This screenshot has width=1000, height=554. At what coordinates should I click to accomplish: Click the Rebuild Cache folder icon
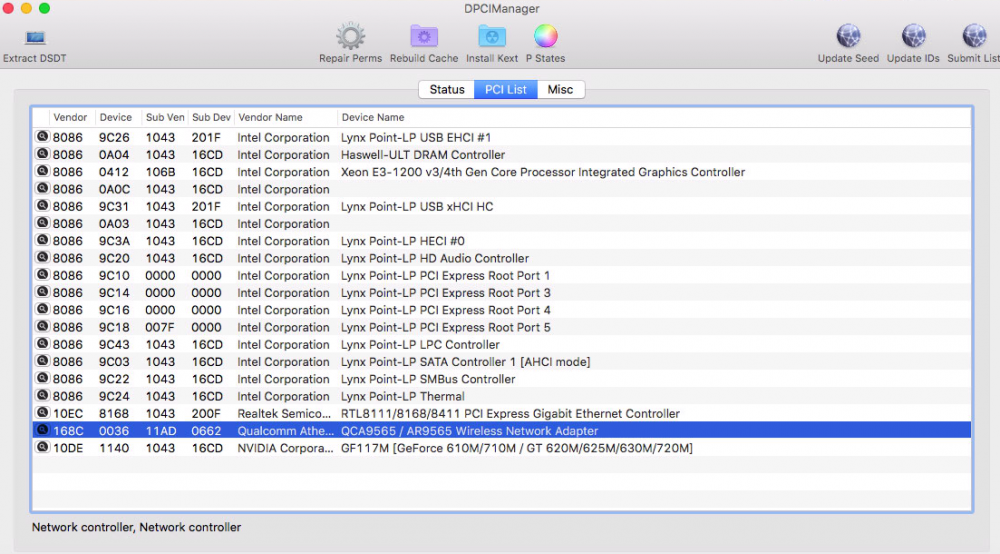[423, 36]
